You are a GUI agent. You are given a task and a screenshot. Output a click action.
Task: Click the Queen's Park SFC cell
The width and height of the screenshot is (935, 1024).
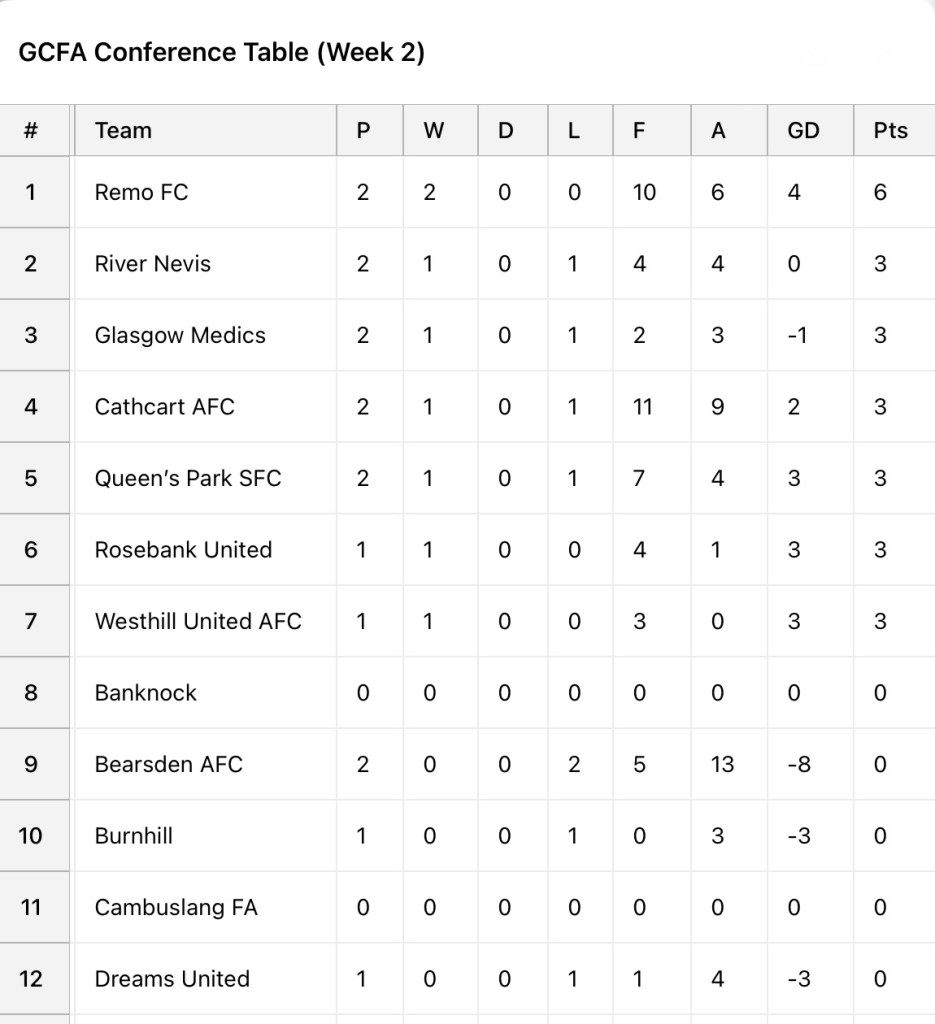click(x=188, y=478)
